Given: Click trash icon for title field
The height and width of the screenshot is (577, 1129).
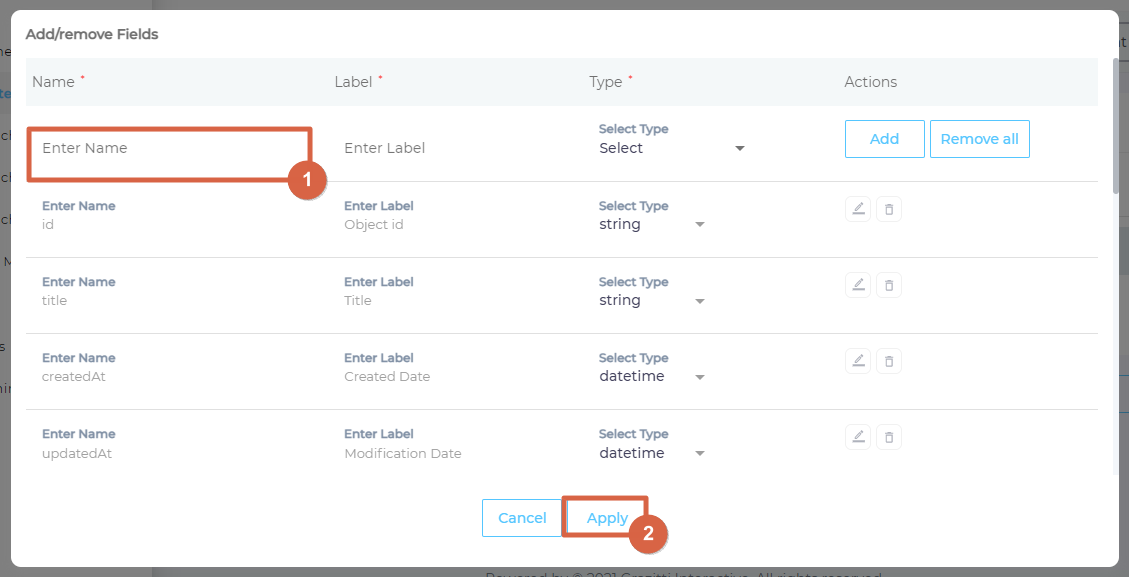Looking at the screenshot, I should tap(889, 285).
